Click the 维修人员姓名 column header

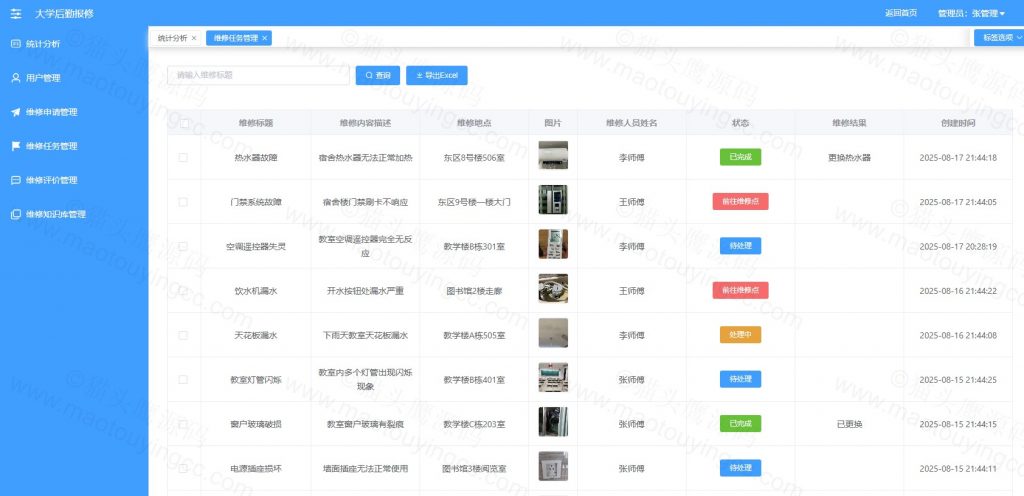632,123
